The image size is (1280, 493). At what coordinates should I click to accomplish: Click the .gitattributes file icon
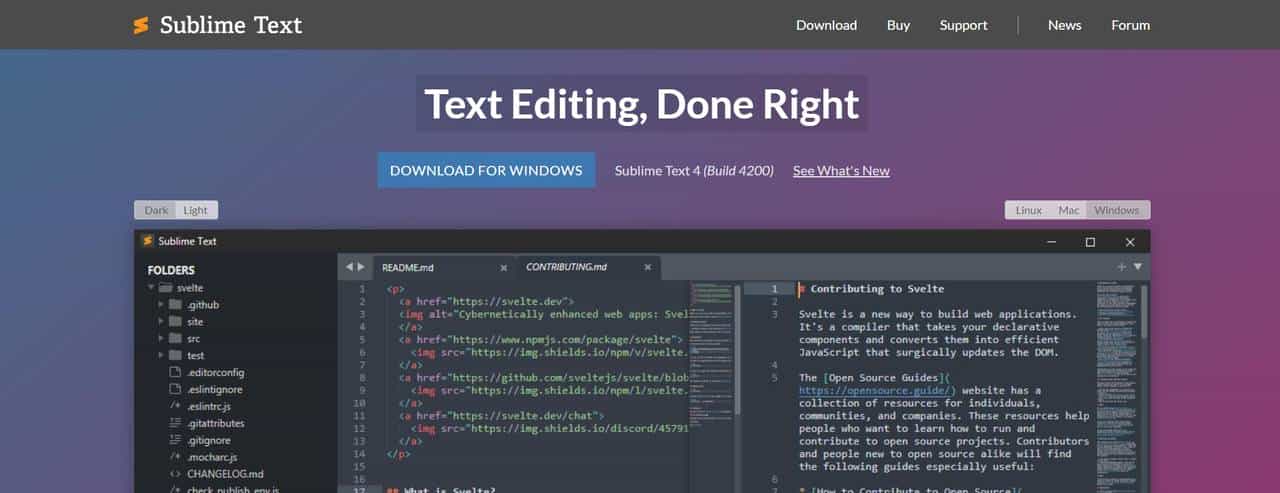point(175,423)
